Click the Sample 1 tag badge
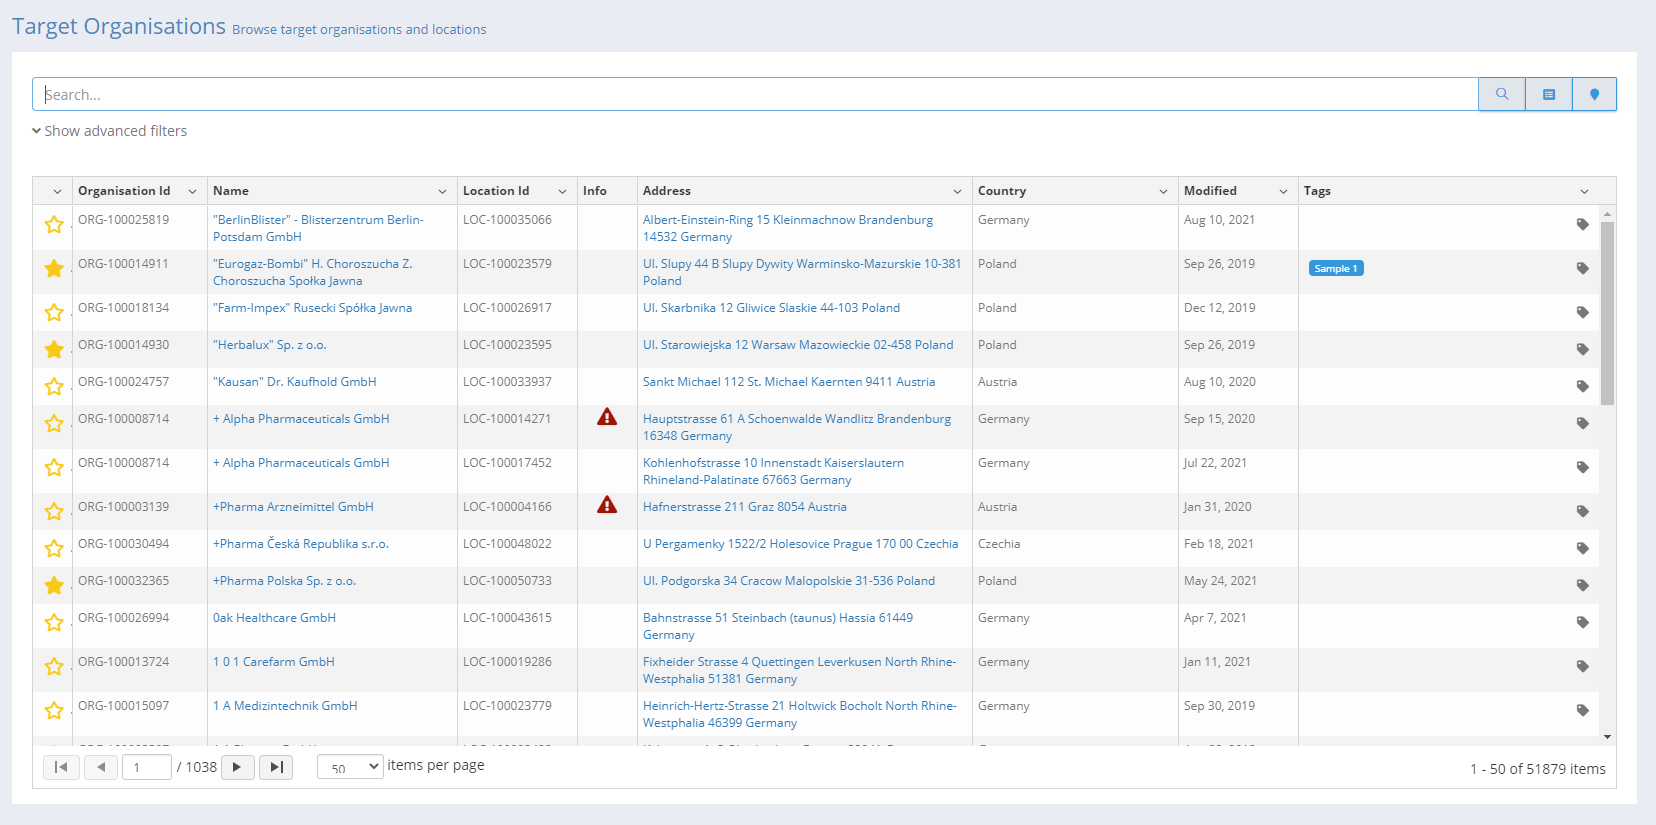This screenshot has height=825, width=1656. pyautogui.click(x=1335, y=268)
